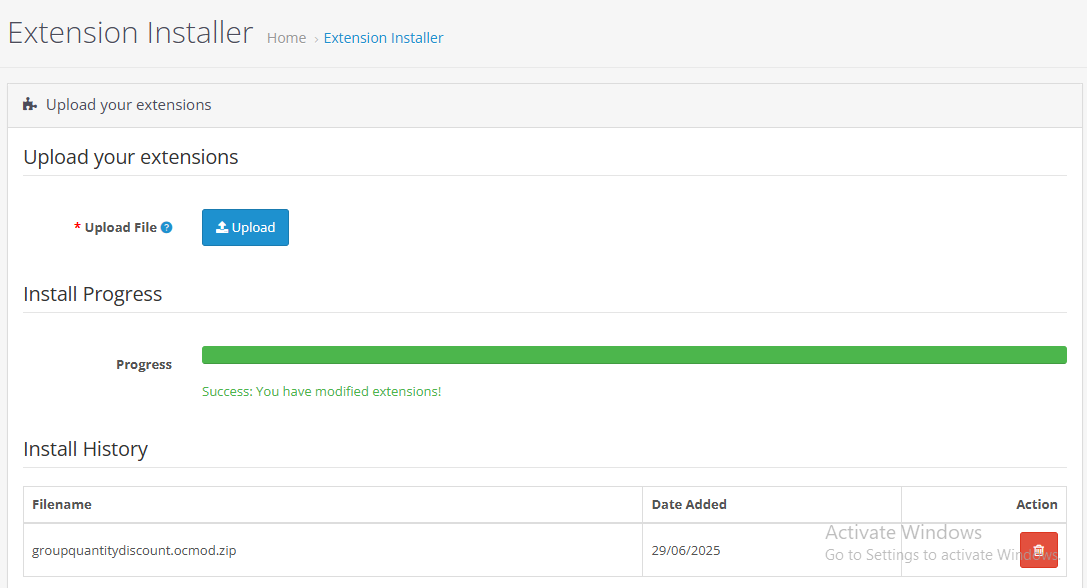1087x588 pixels.
Task: Click the trash icon to delete groupquantitydiscount.ocmod.zip
Action: 1038,550
